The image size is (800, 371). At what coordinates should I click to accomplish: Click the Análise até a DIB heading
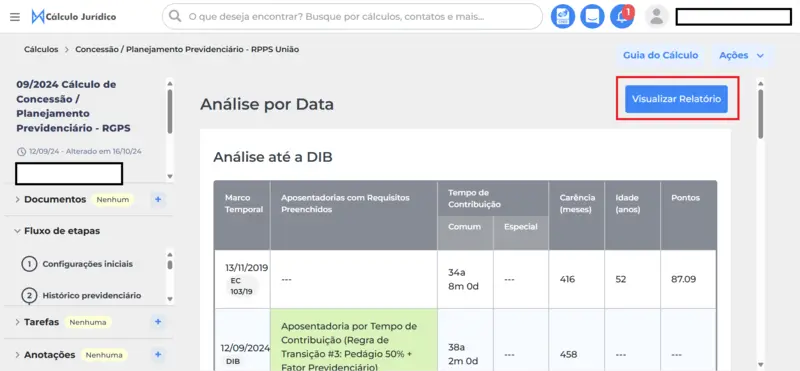(x=272, y=157)
